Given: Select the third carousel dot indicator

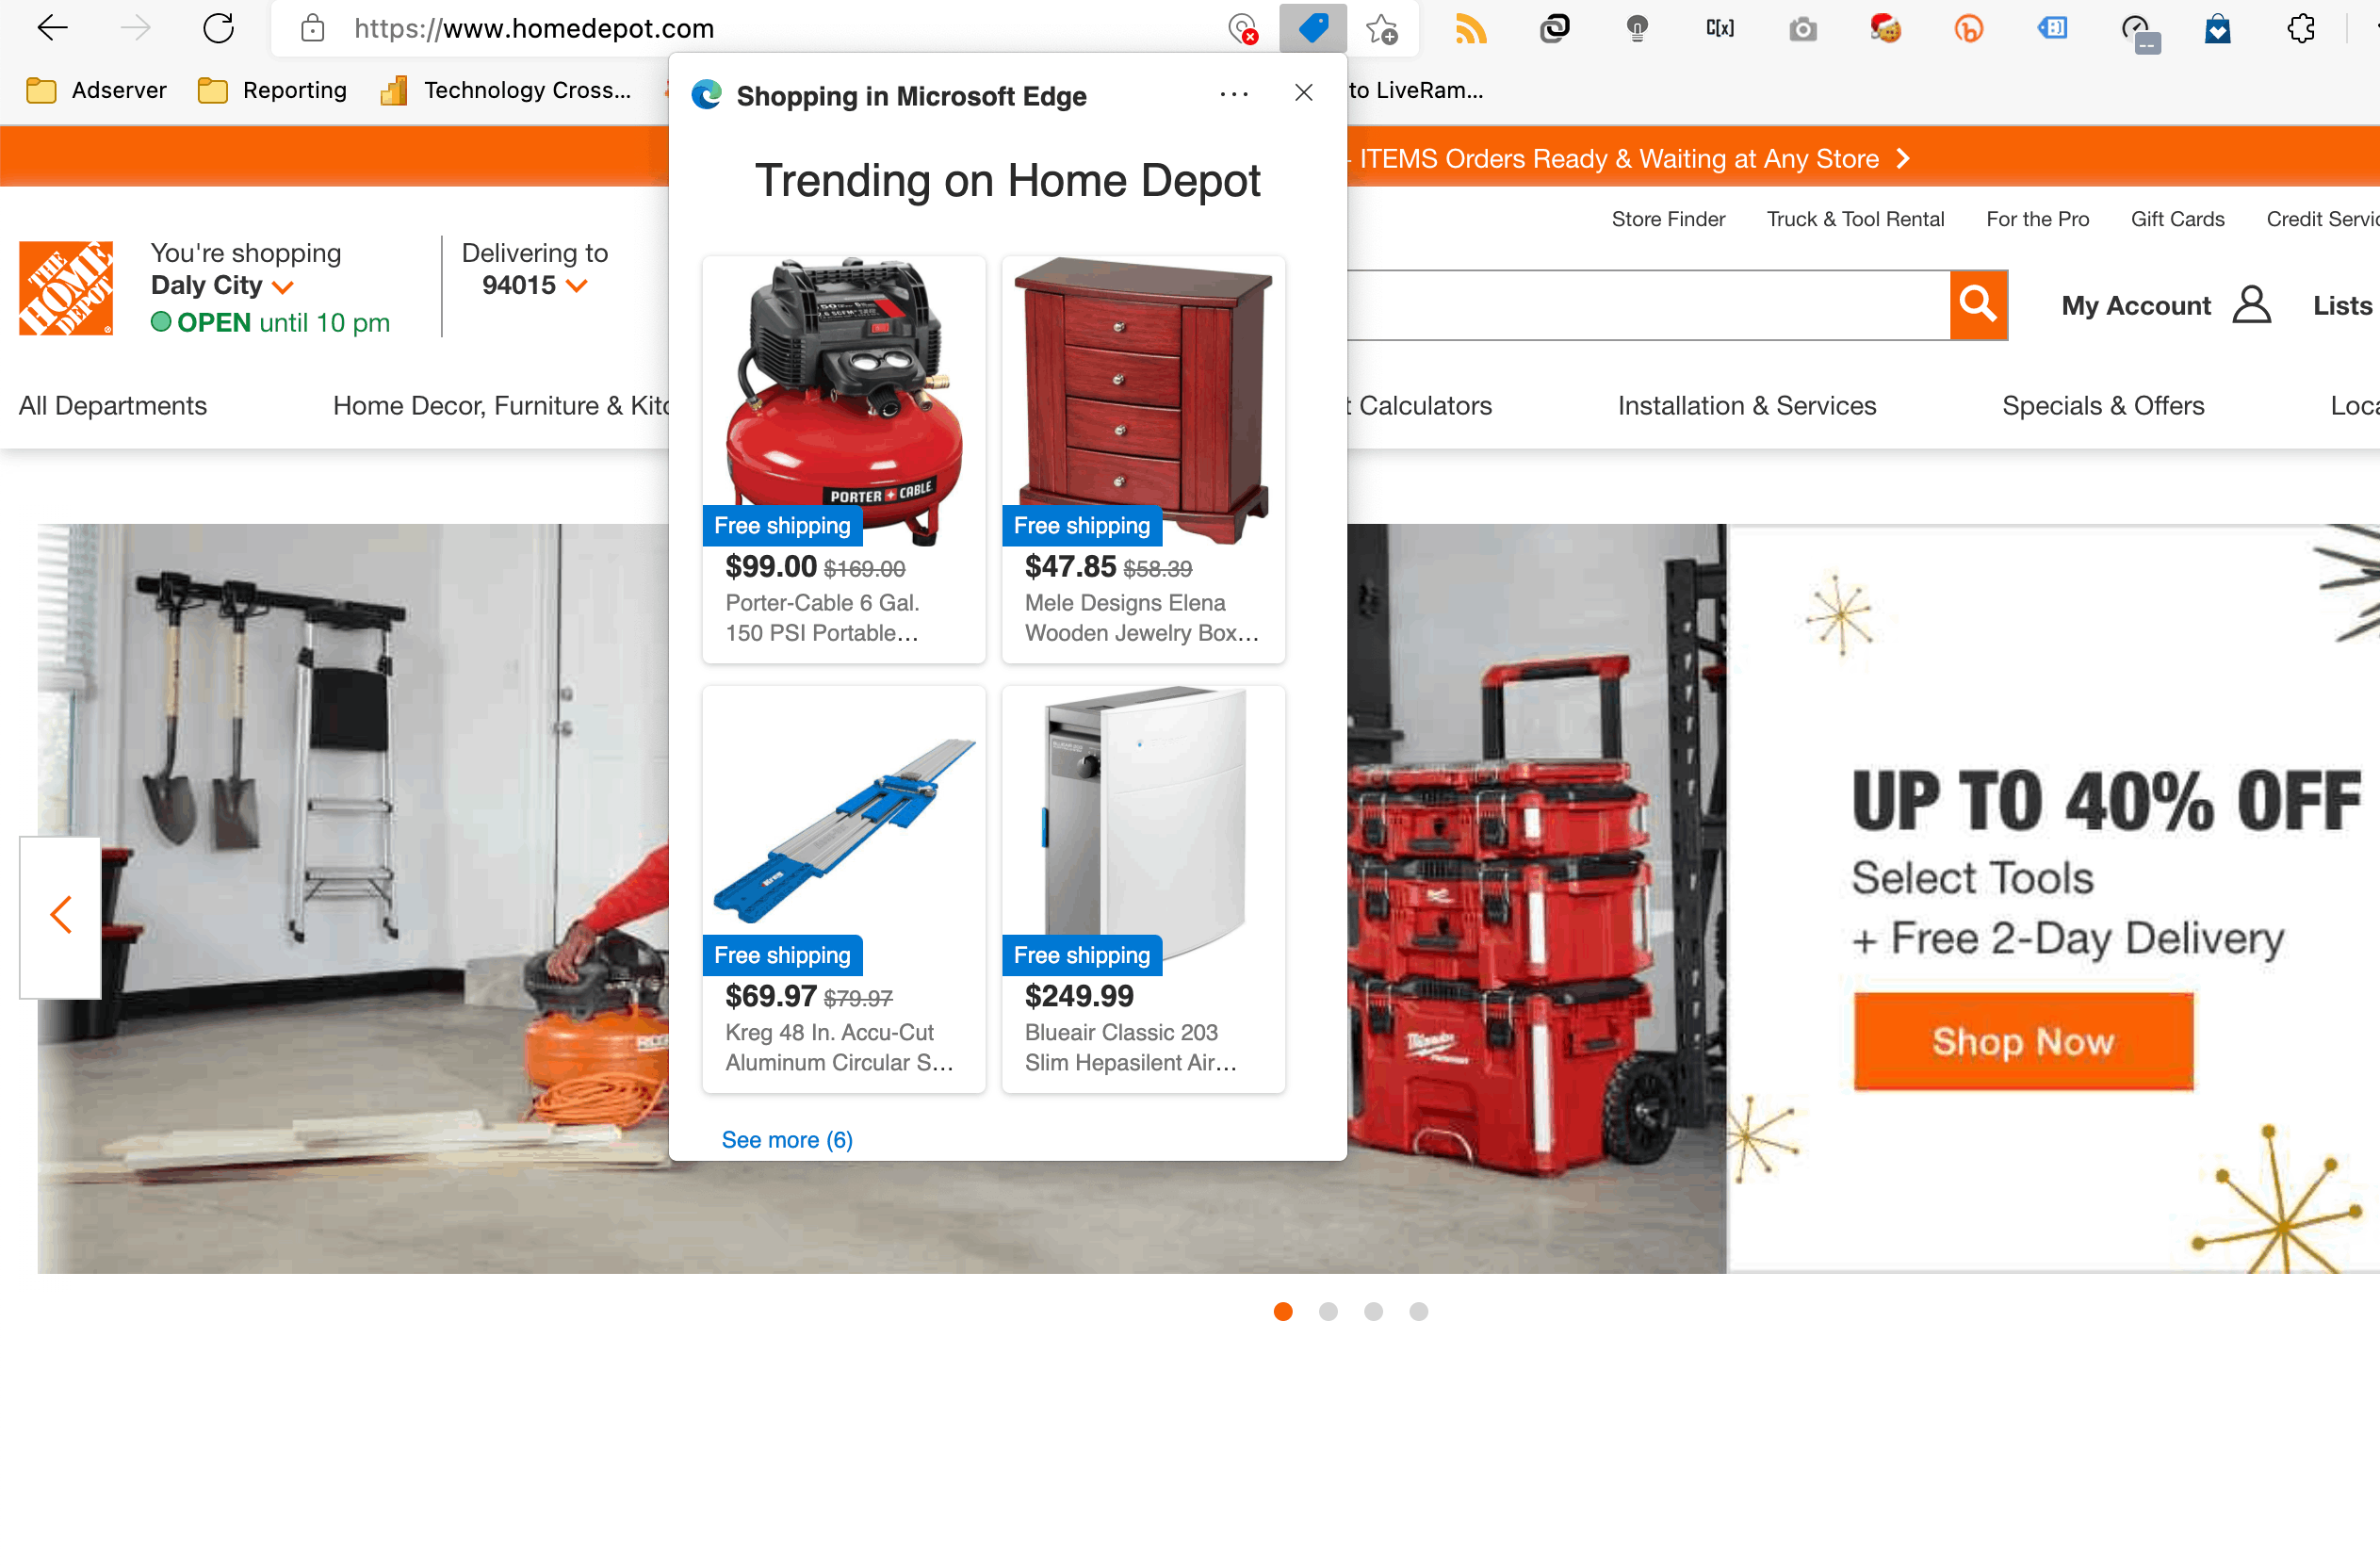Looking at the screenshot, I should [1373, 1311].
